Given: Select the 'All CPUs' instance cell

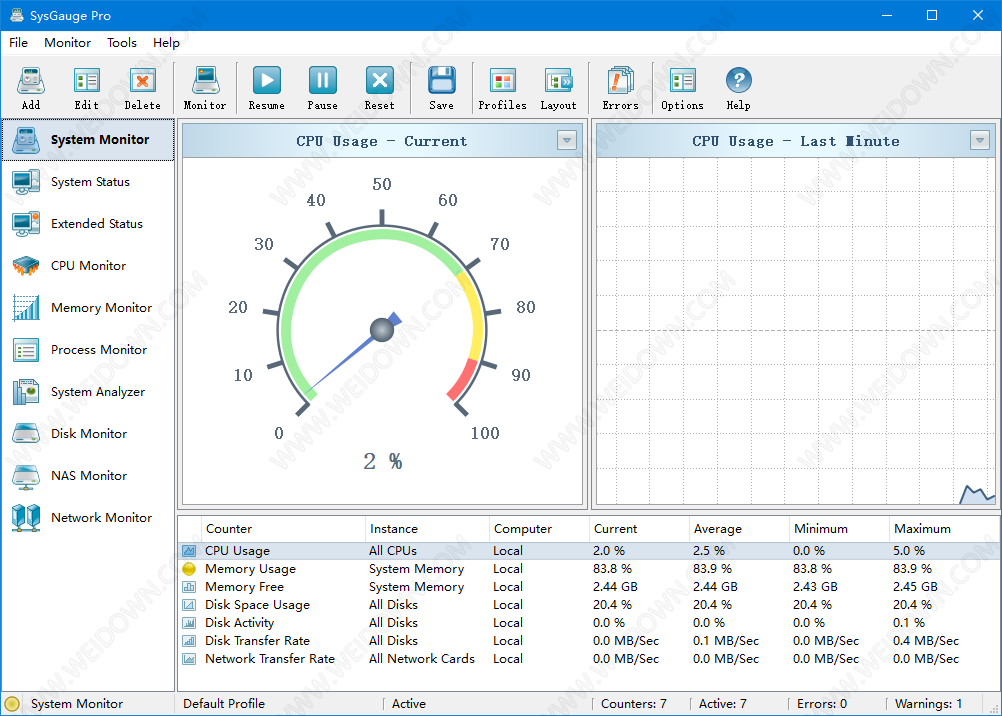Looking at the screenshot, I should (x=392, y=550).
